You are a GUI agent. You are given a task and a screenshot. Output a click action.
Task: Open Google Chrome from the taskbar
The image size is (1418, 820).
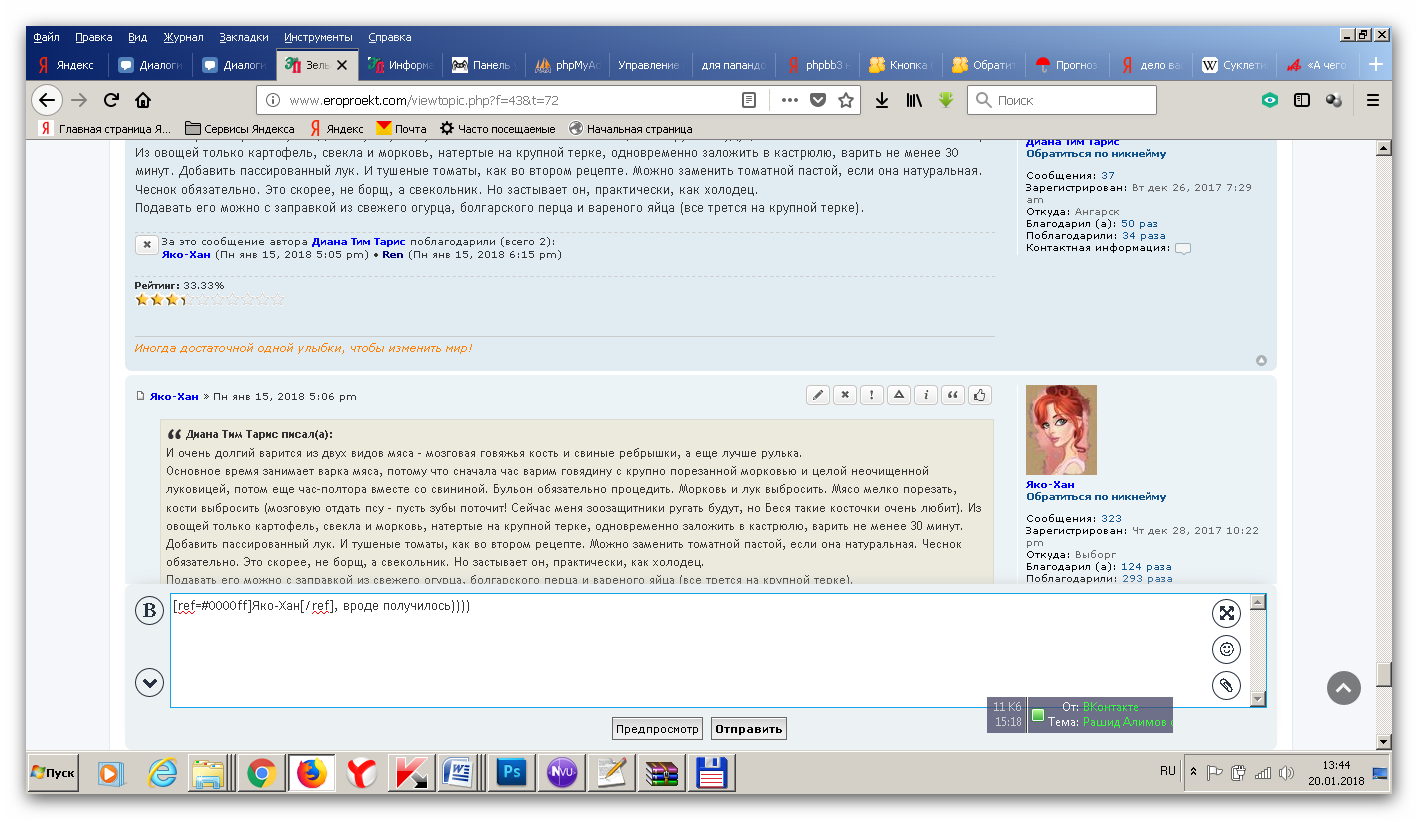[x=262, y=773]
